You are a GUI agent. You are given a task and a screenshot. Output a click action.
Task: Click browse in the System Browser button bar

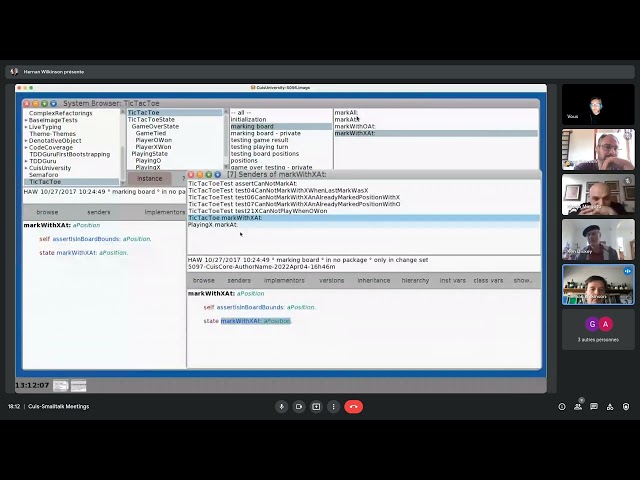click(47, 212)
